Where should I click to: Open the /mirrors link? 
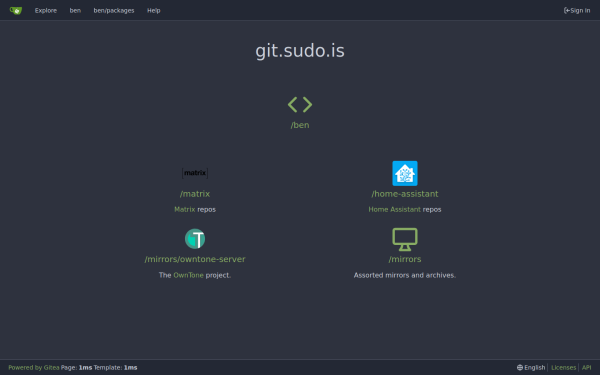(x=405, y=259)
